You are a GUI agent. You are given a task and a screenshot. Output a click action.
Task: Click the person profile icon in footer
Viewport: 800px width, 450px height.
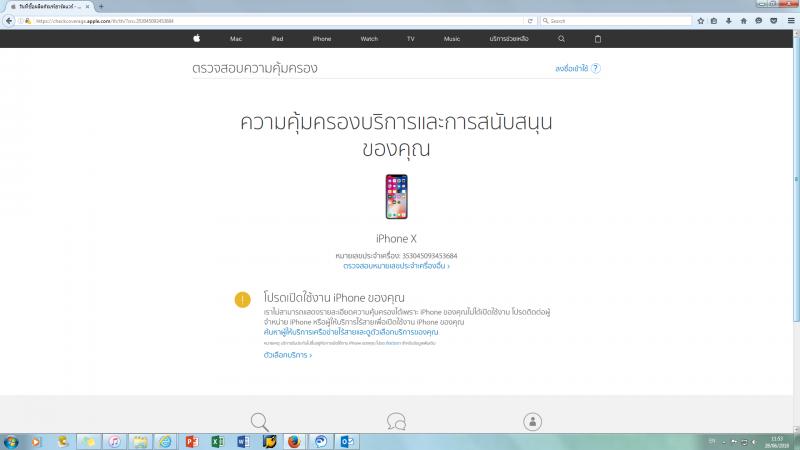pyautogui.click(x=532, y=422)
